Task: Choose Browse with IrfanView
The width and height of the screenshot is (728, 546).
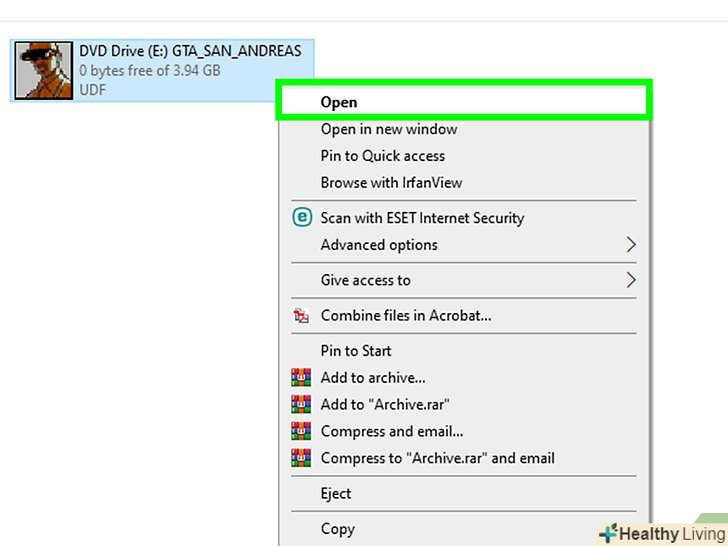Action: 391,183
